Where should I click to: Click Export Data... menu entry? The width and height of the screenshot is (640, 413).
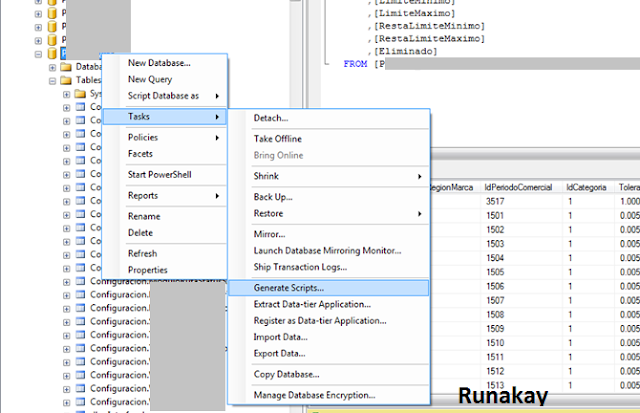click(279, 353)
